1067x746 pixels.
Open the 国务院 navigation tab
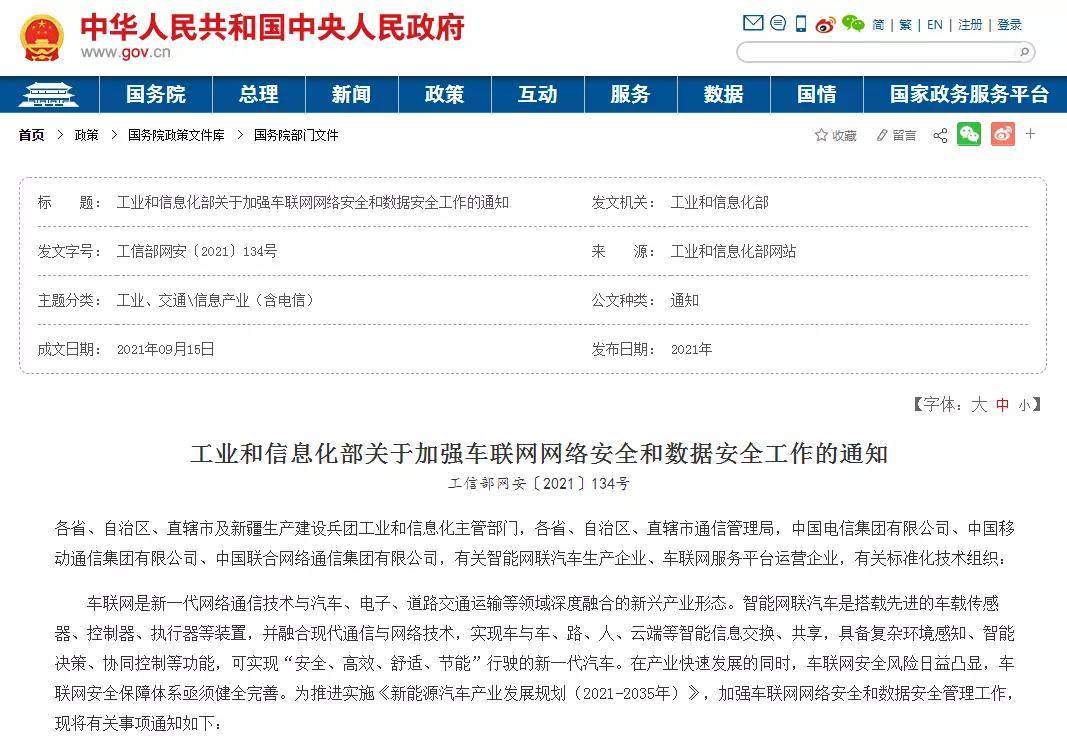pos(155,94)
